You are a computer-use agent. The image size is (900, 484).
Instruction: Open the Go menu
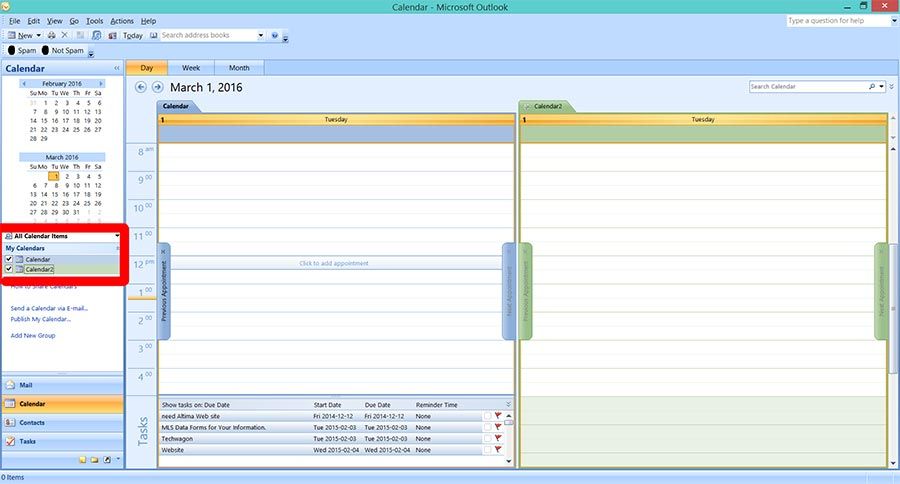[x=74, y=21]
